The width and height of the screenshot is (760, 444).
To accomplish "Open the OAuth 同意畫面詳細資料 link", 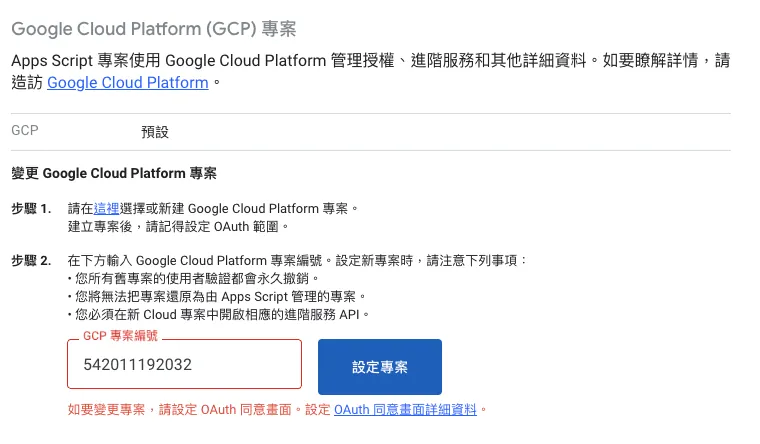I will pyautogui.click(x=406, y=410).
